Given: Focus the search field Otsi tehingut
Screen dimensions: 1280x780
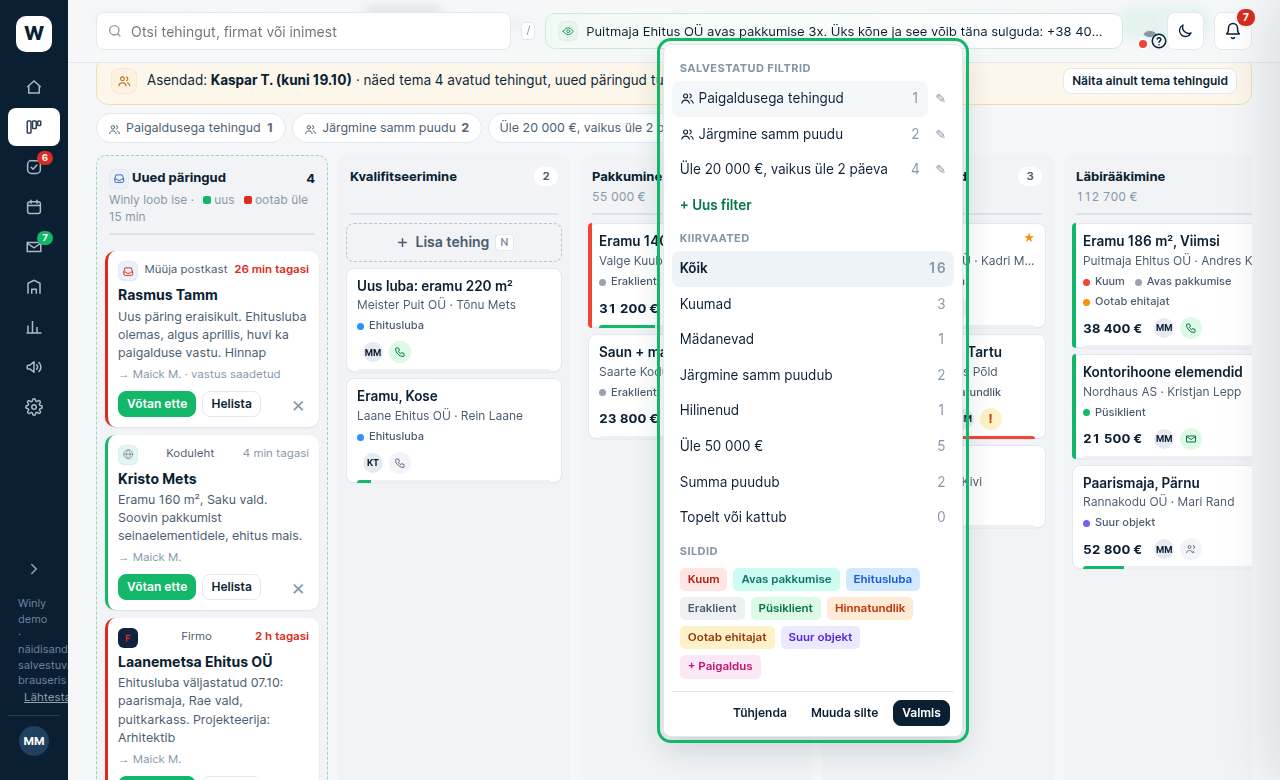Looking at the screenshot, I should point(304,31).
